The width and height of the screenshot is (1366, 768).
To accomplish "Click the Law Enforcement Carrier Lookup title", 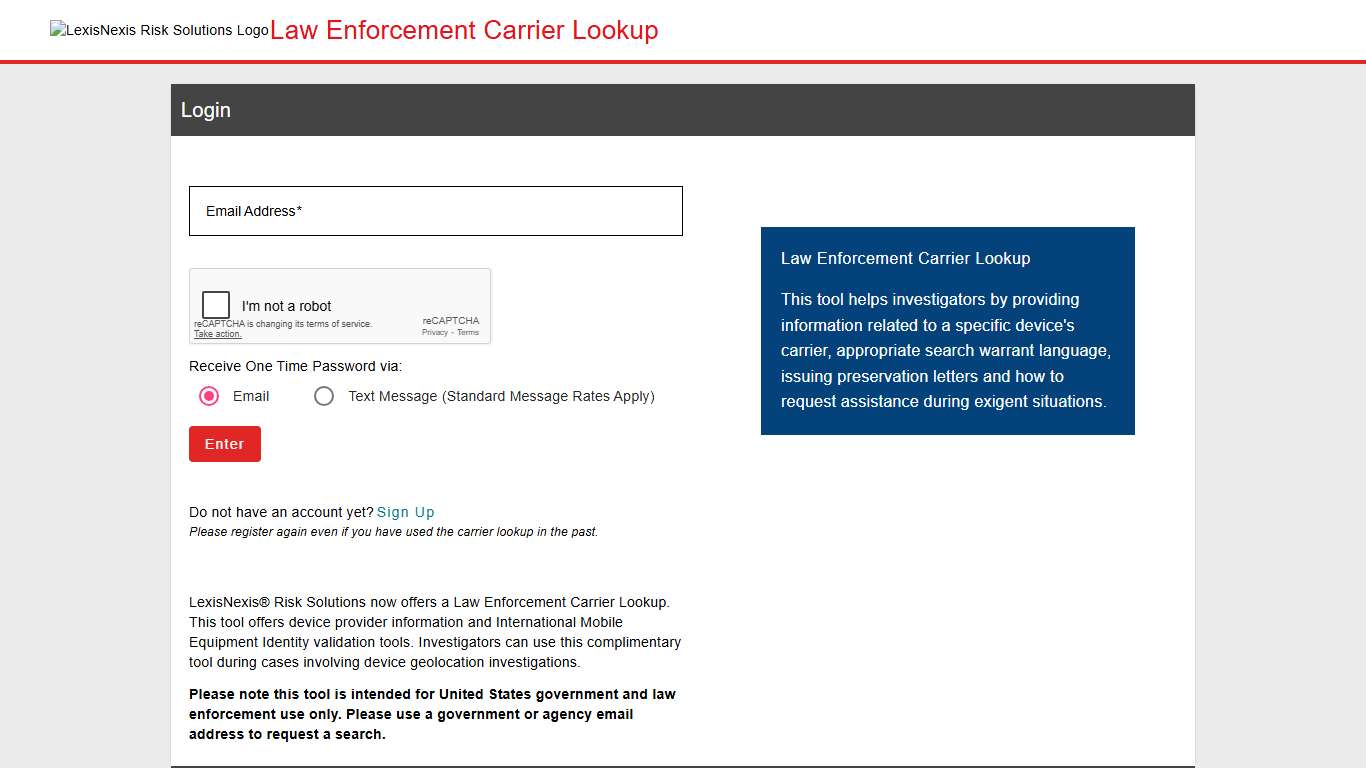I will (x=463, y=30).
